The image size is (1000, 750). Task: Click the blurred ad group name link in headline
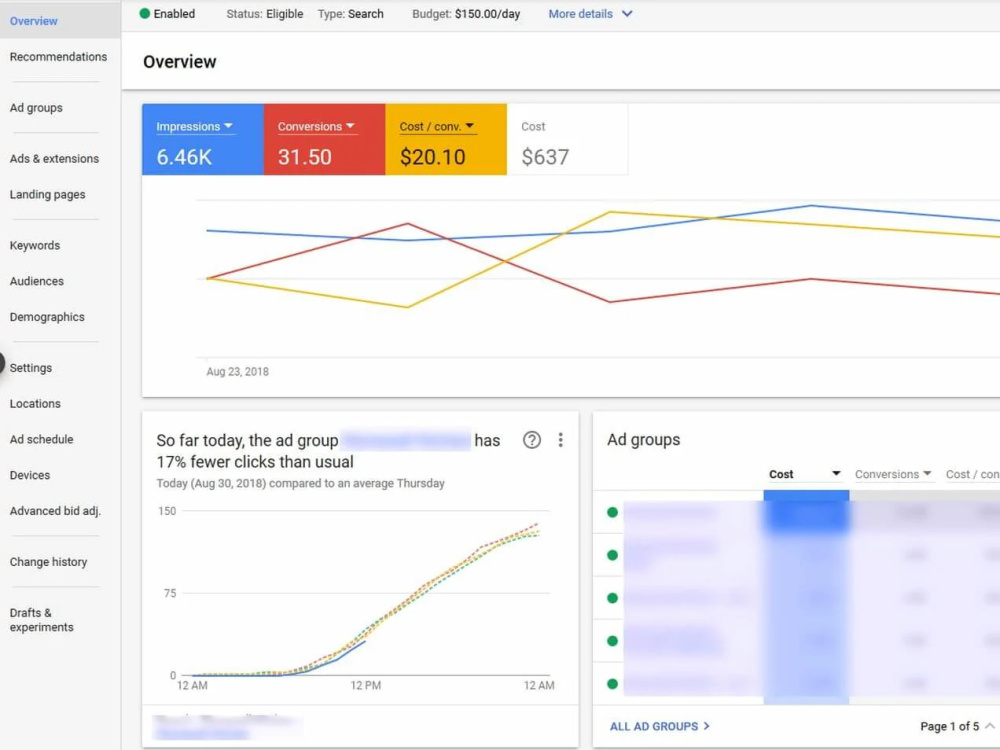[x=406, y=440]
